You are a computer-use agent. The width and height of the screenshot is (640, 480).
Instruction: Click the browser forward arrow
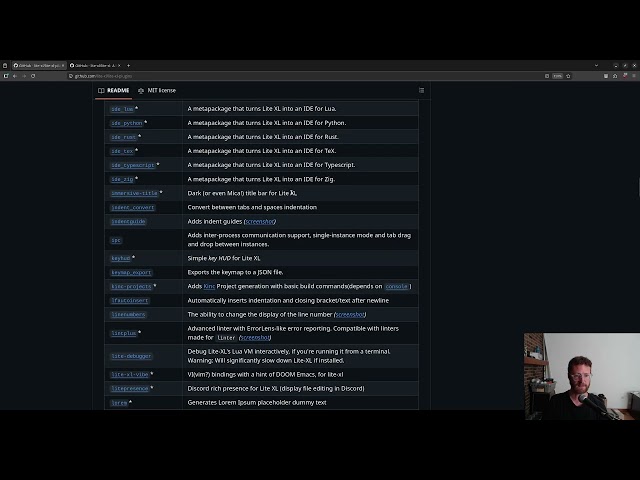coord(24,76)
